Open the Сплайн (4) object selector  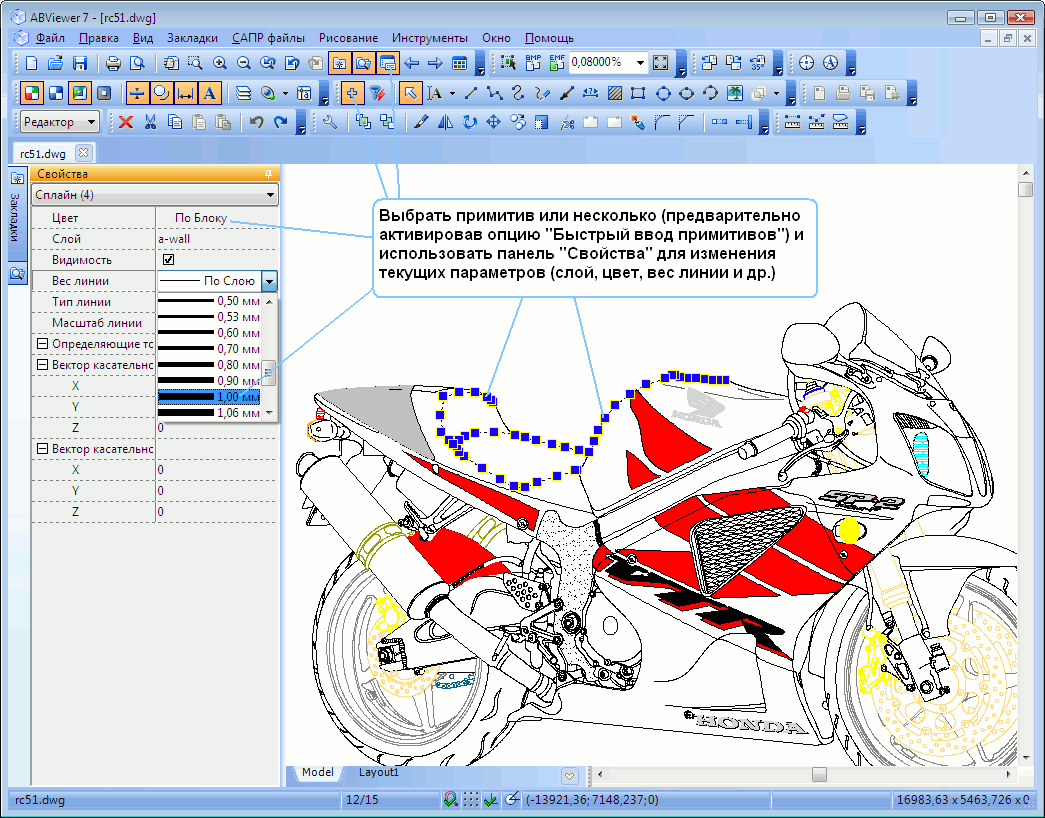[155, 195]
